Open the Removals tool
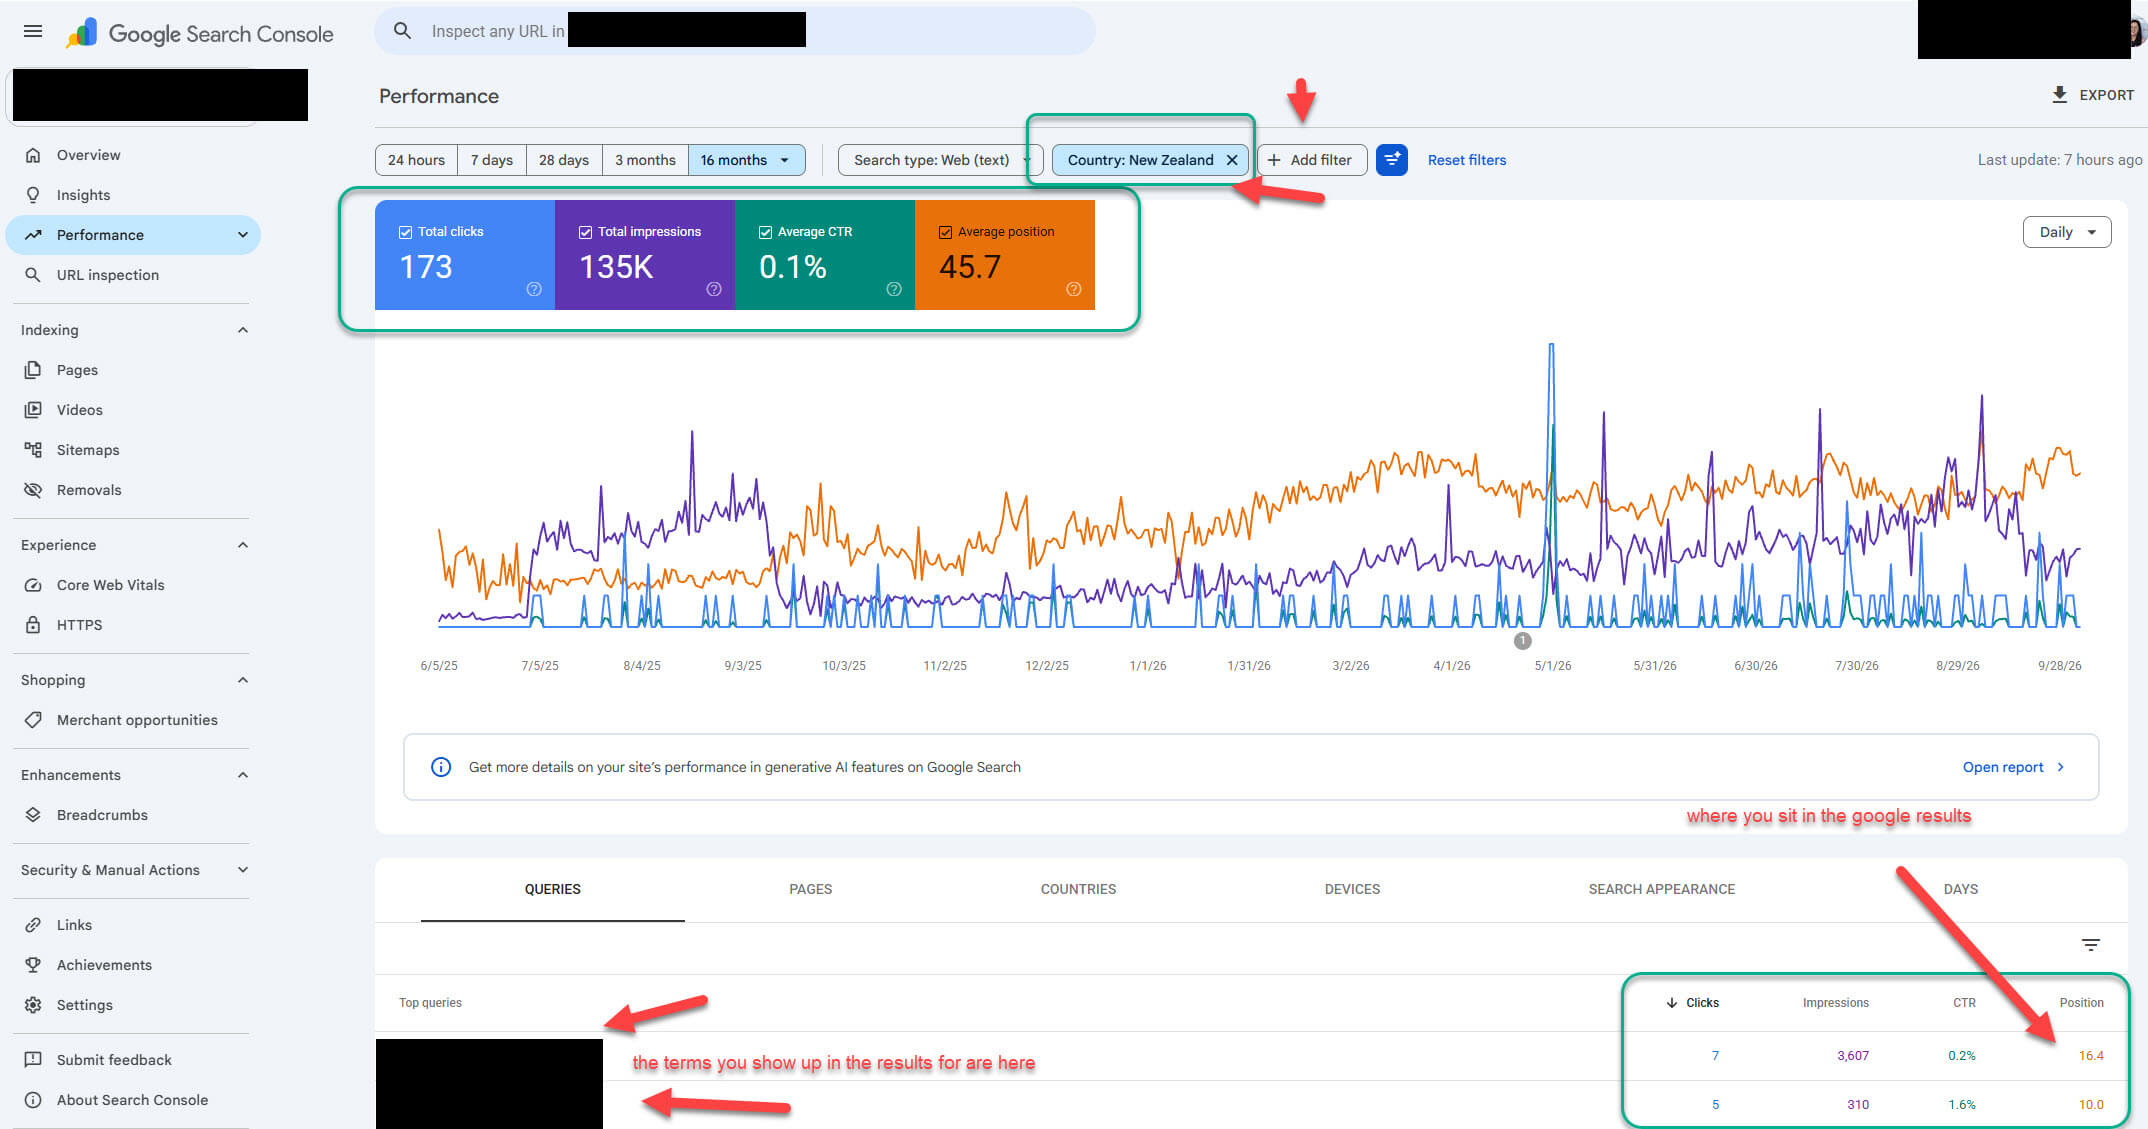2148x1129 pixels. point(89,490)
